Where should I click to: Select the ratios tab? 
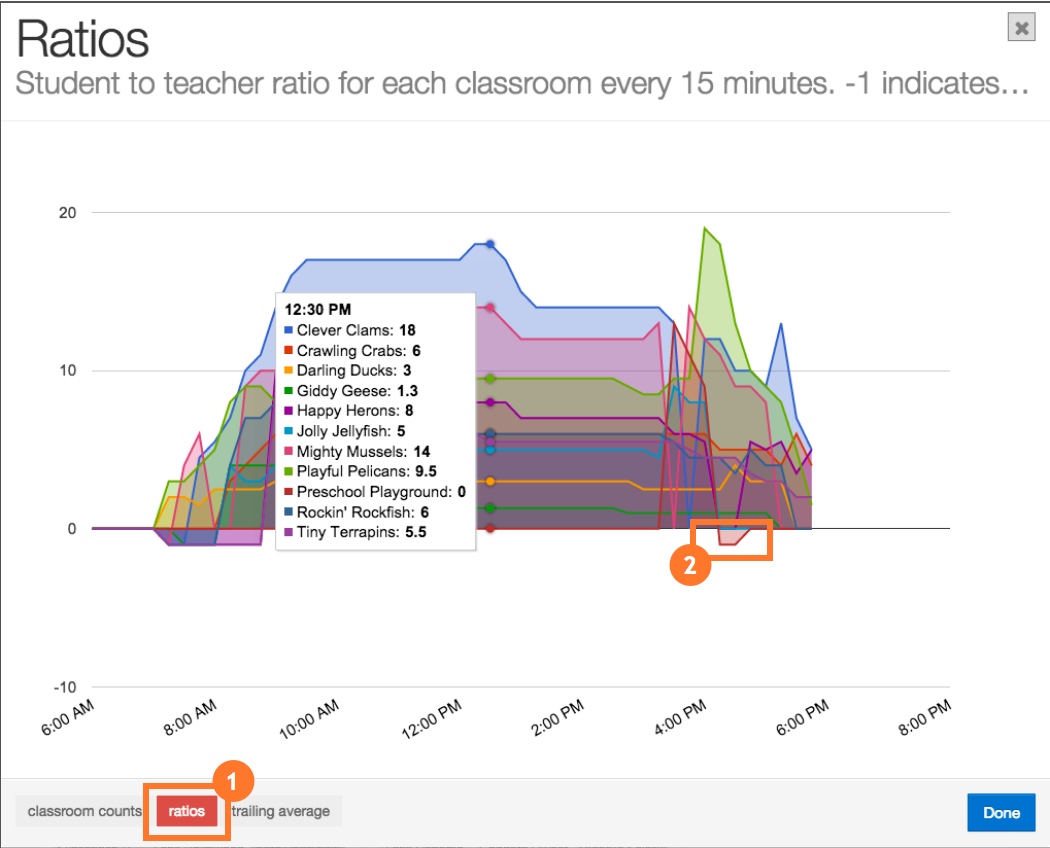click(187, 811)
